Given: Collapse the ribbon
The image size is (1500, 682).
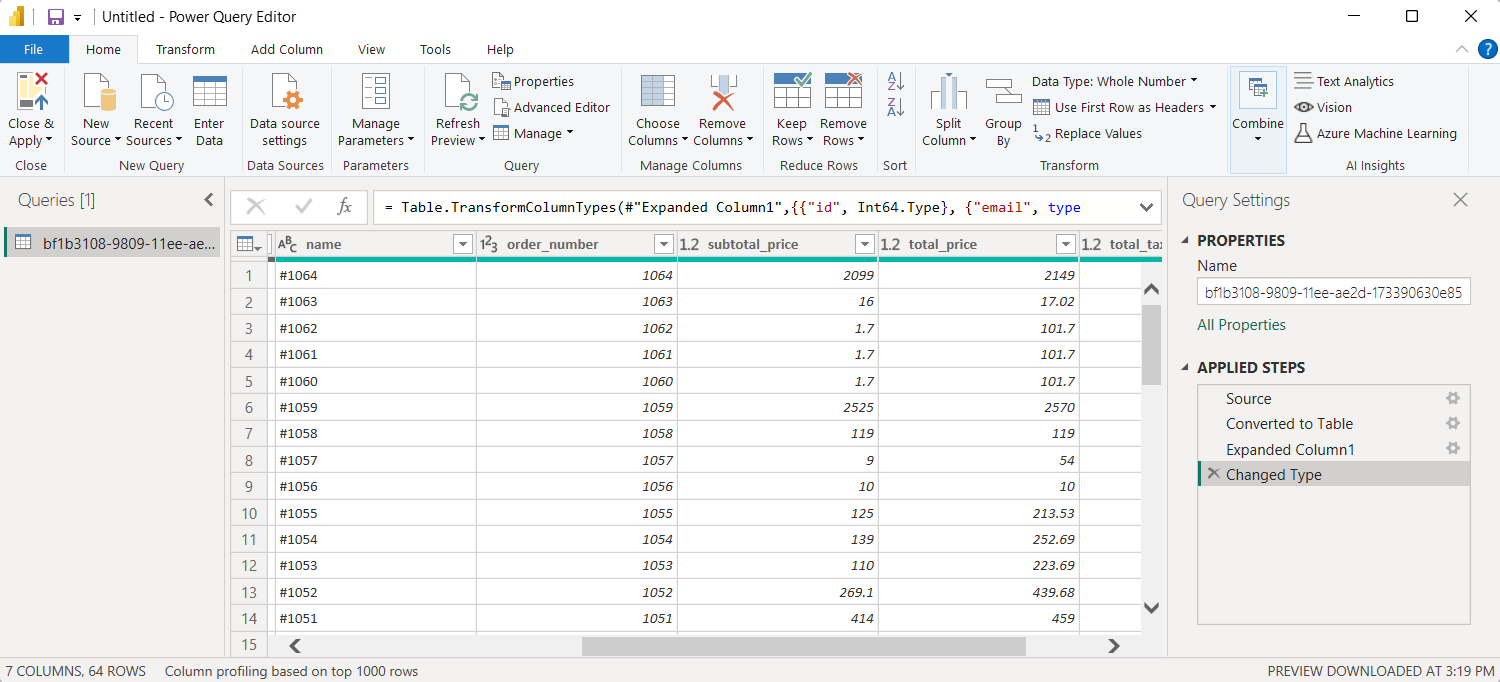Looking at the screenshot, I should pyautogui.click(x=1462, y=49).
